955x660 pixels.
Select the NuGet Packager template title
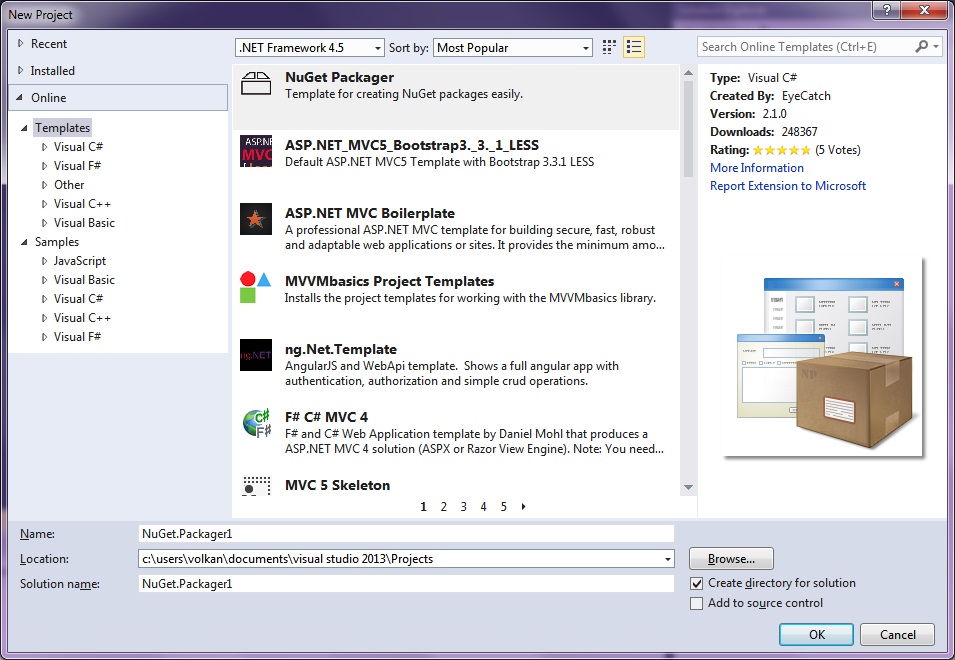pos(339,77)
